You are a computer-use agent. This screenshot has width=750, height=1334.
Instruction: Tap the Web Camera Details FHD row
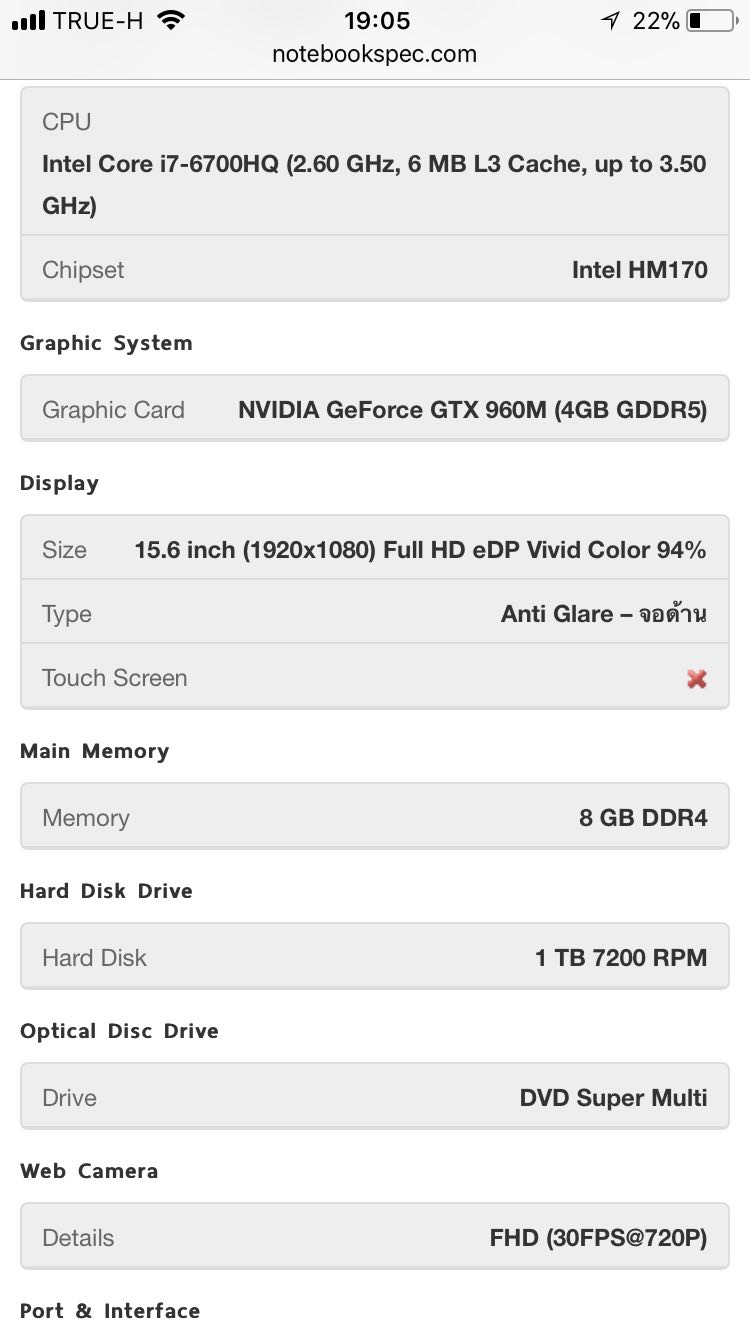coord(375,1237)
